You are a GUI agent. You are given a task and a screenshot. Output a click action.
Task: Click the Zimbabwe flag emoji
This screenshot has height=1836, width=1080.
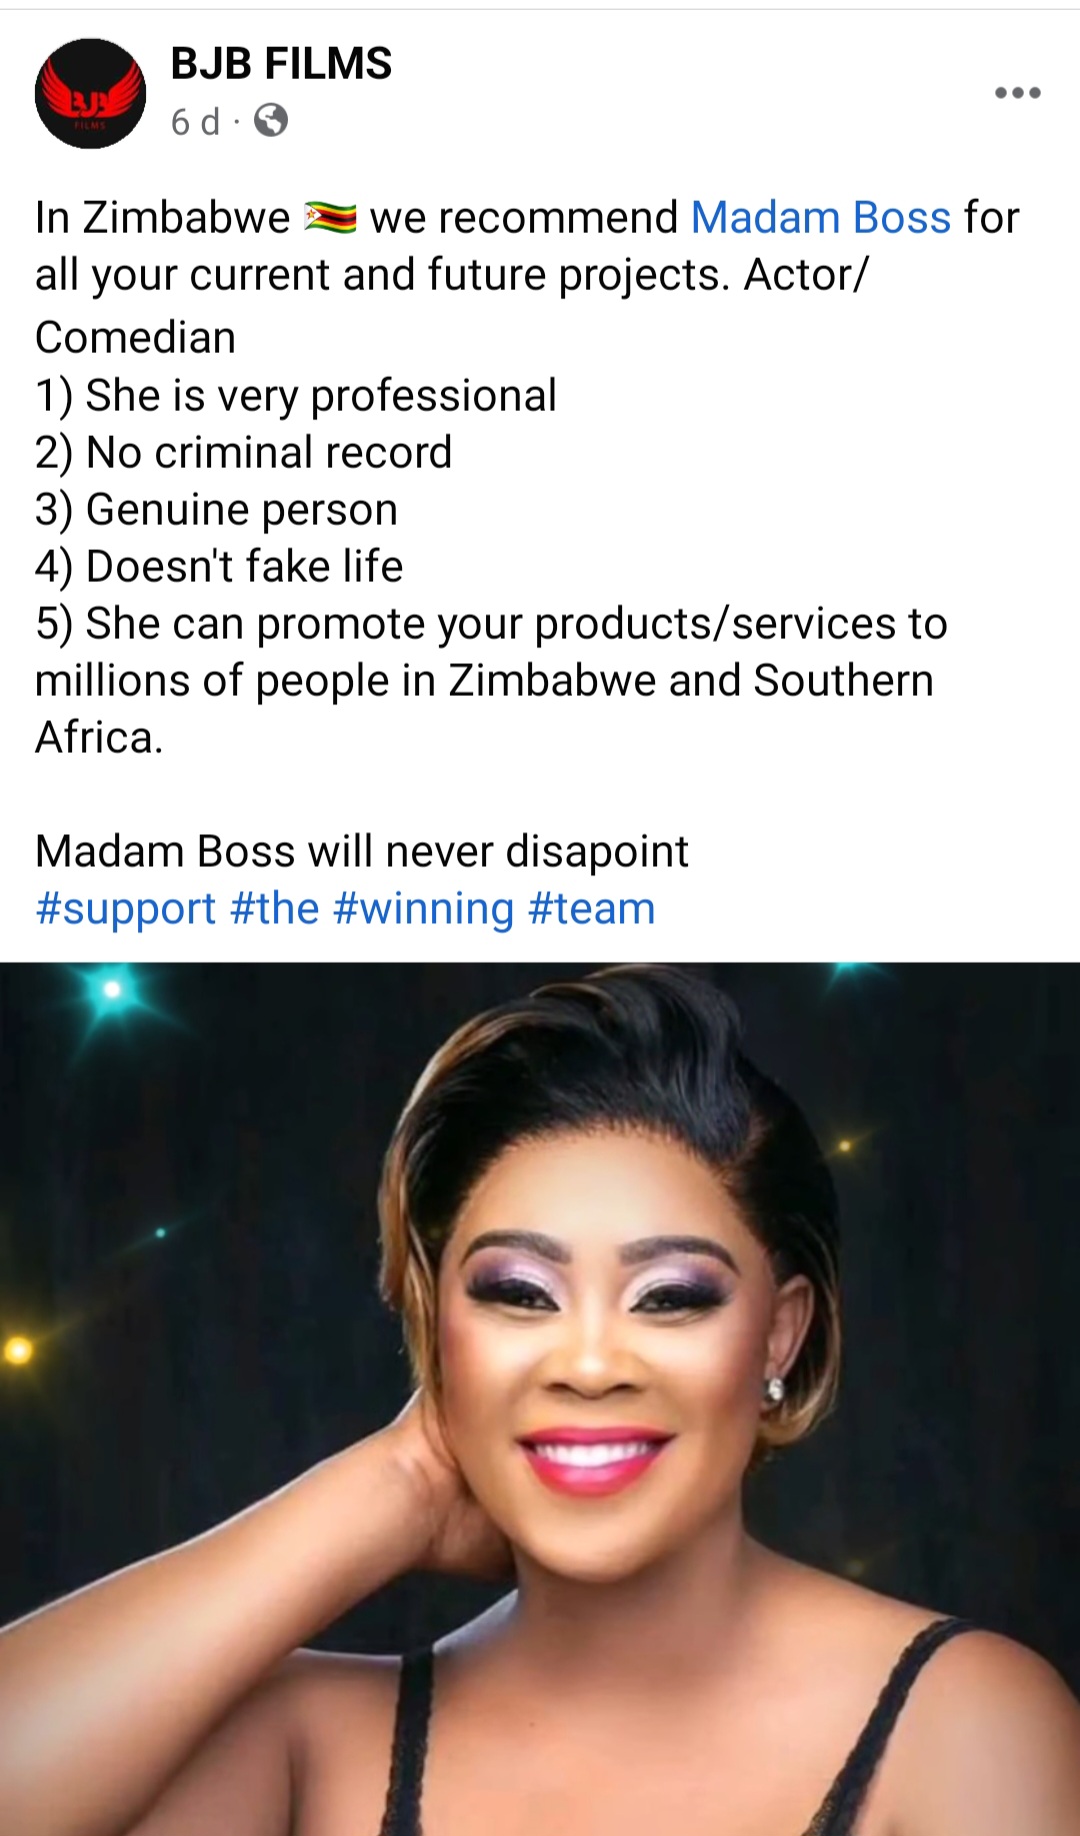click(x=331, y=218)
